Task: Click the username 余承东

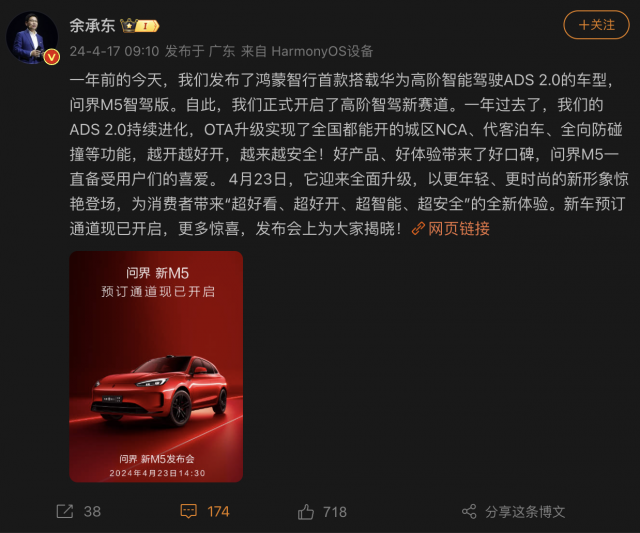Action: tap(92, 26)
